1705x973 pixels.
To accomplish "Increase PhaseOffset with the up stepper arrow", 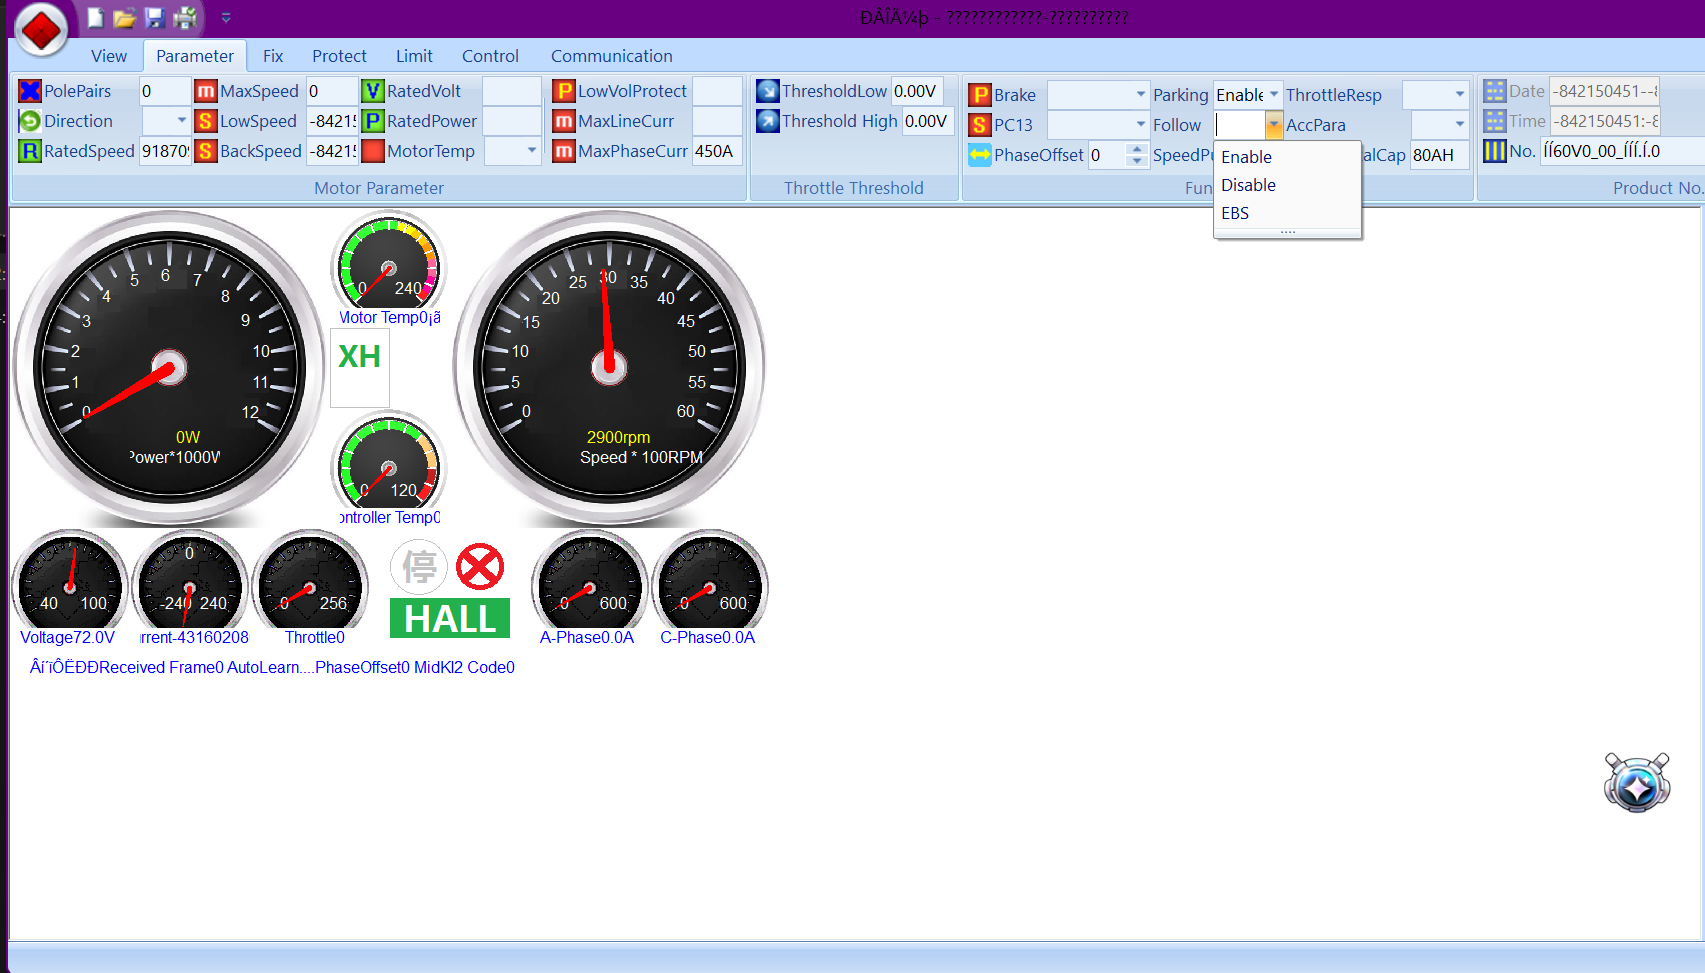I will [x=1137, y=149].
